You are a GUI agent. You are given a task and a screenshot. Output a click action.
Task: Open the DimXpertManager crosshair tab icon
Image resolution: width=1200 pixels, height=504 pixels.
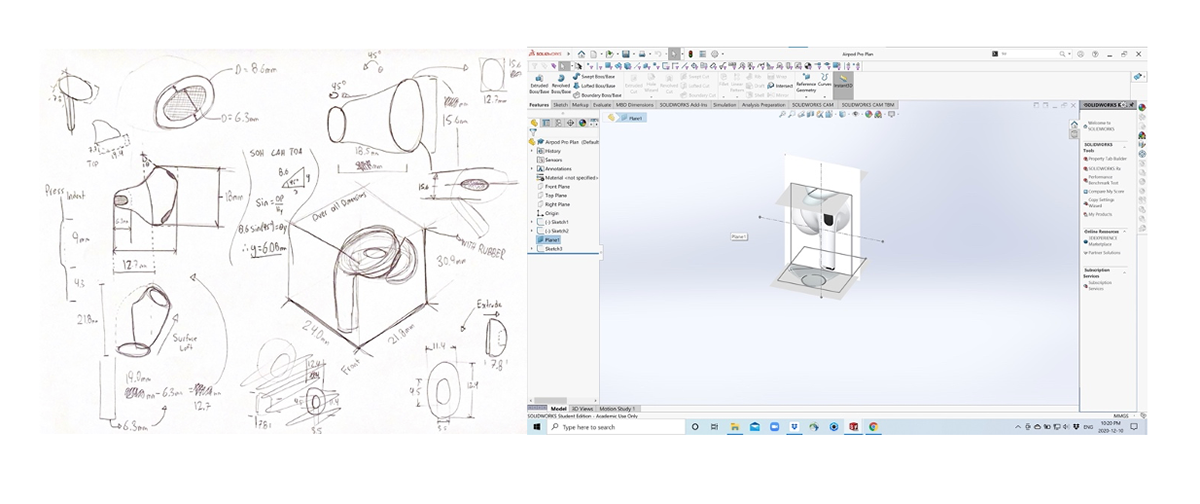click(570, 123)
